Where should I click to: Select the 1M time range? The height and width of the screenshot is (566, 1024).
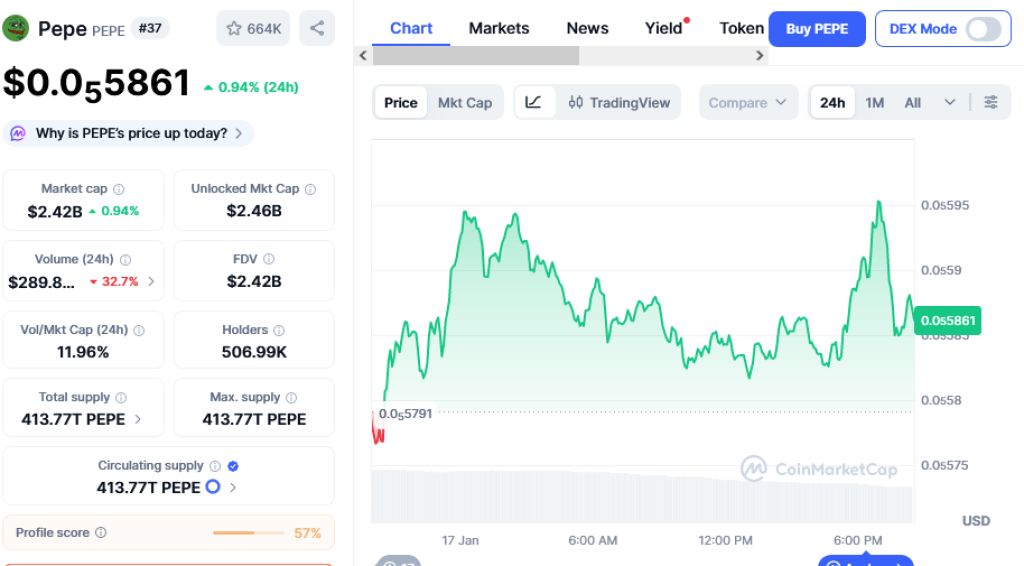(x=875, y=102)
